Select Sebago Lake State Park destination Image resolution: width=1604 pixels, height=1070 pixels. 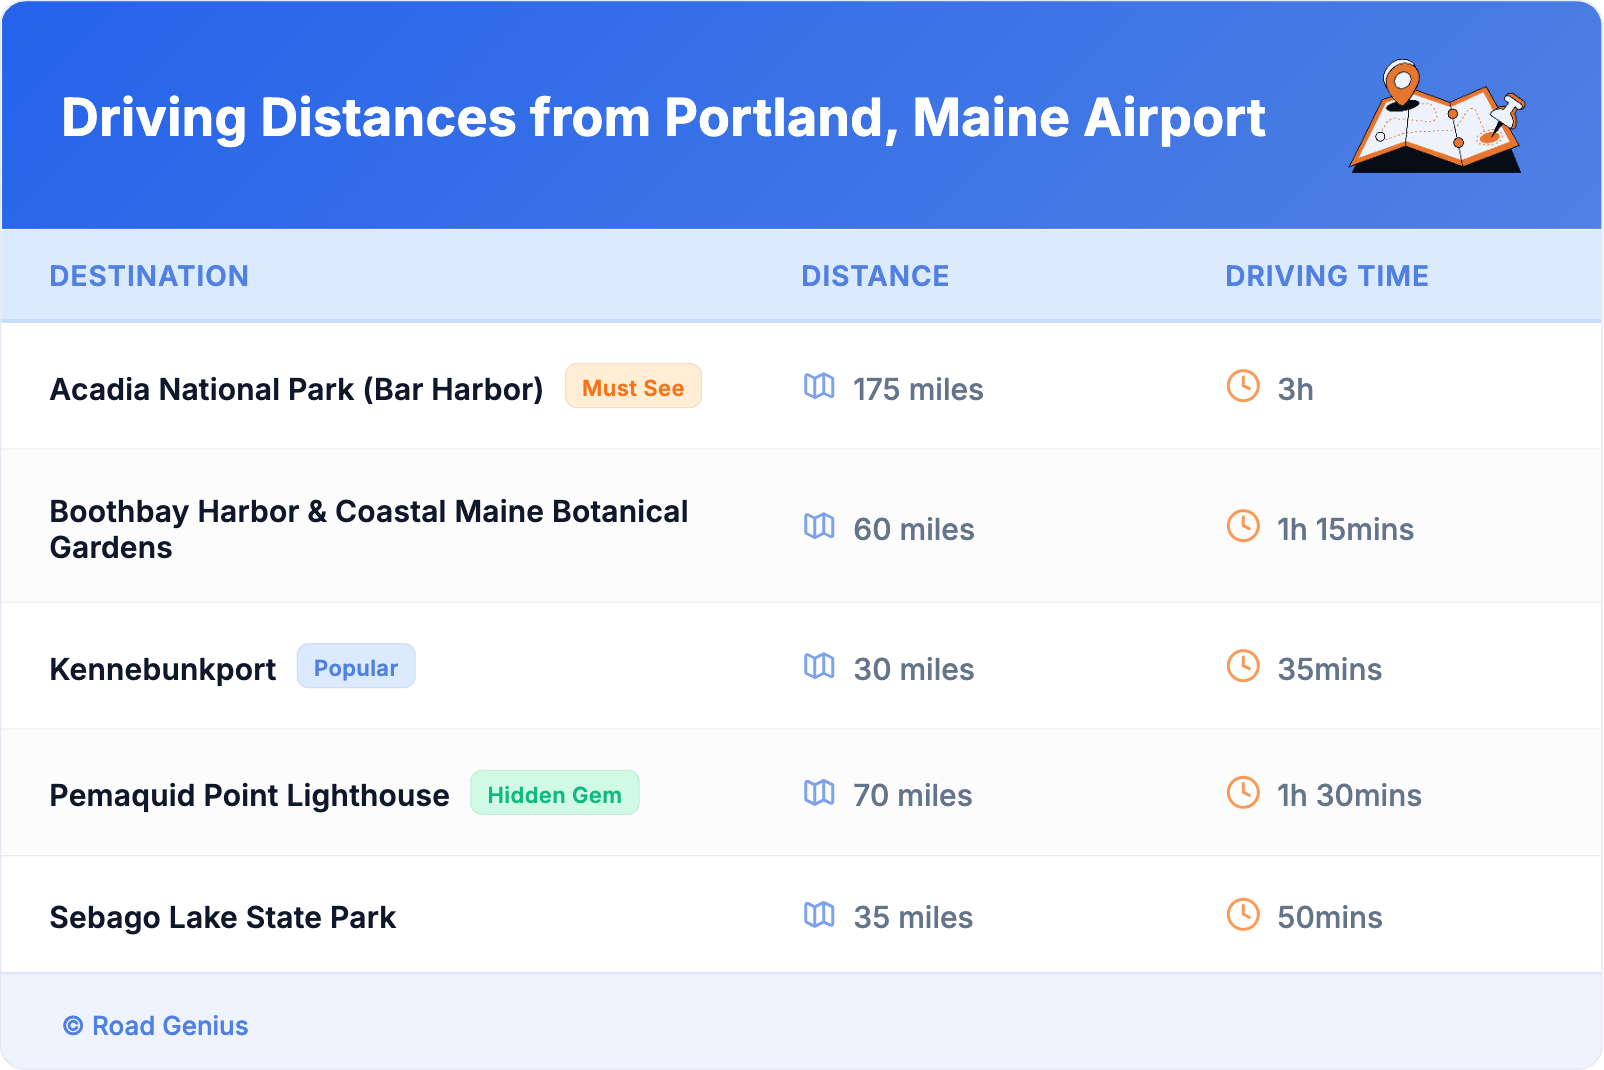tap(223, 917)
